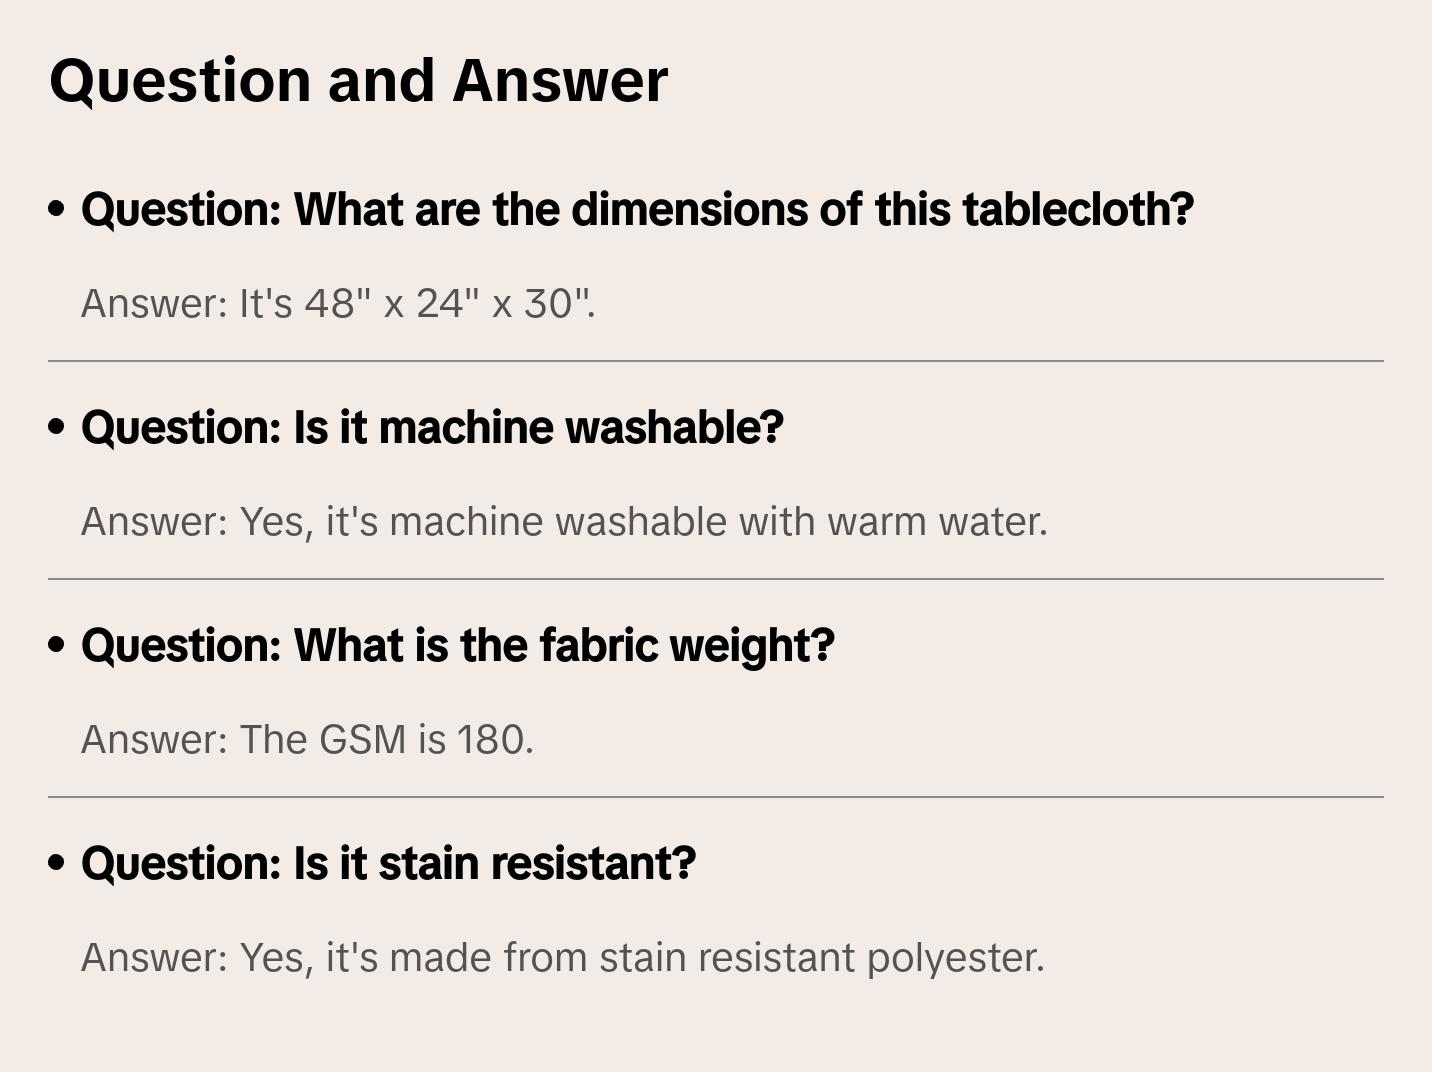Click the bullet beside the machine washable question
The image size is (1432, 1072).
[57, 428]
